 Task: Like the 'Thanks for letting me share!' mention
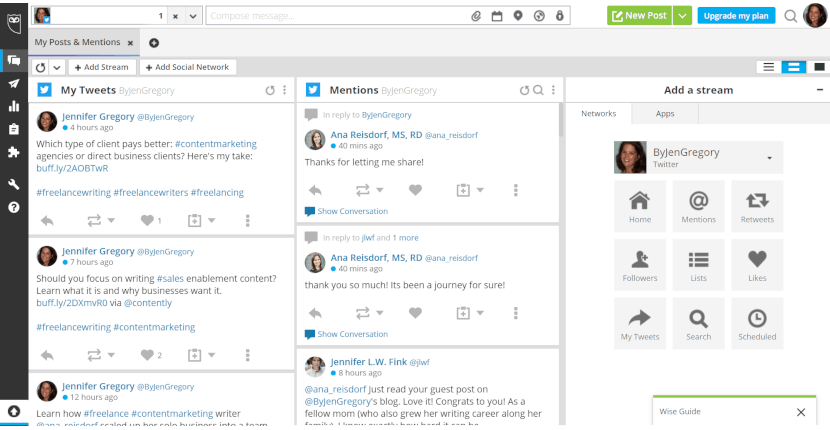pos(416,190)
